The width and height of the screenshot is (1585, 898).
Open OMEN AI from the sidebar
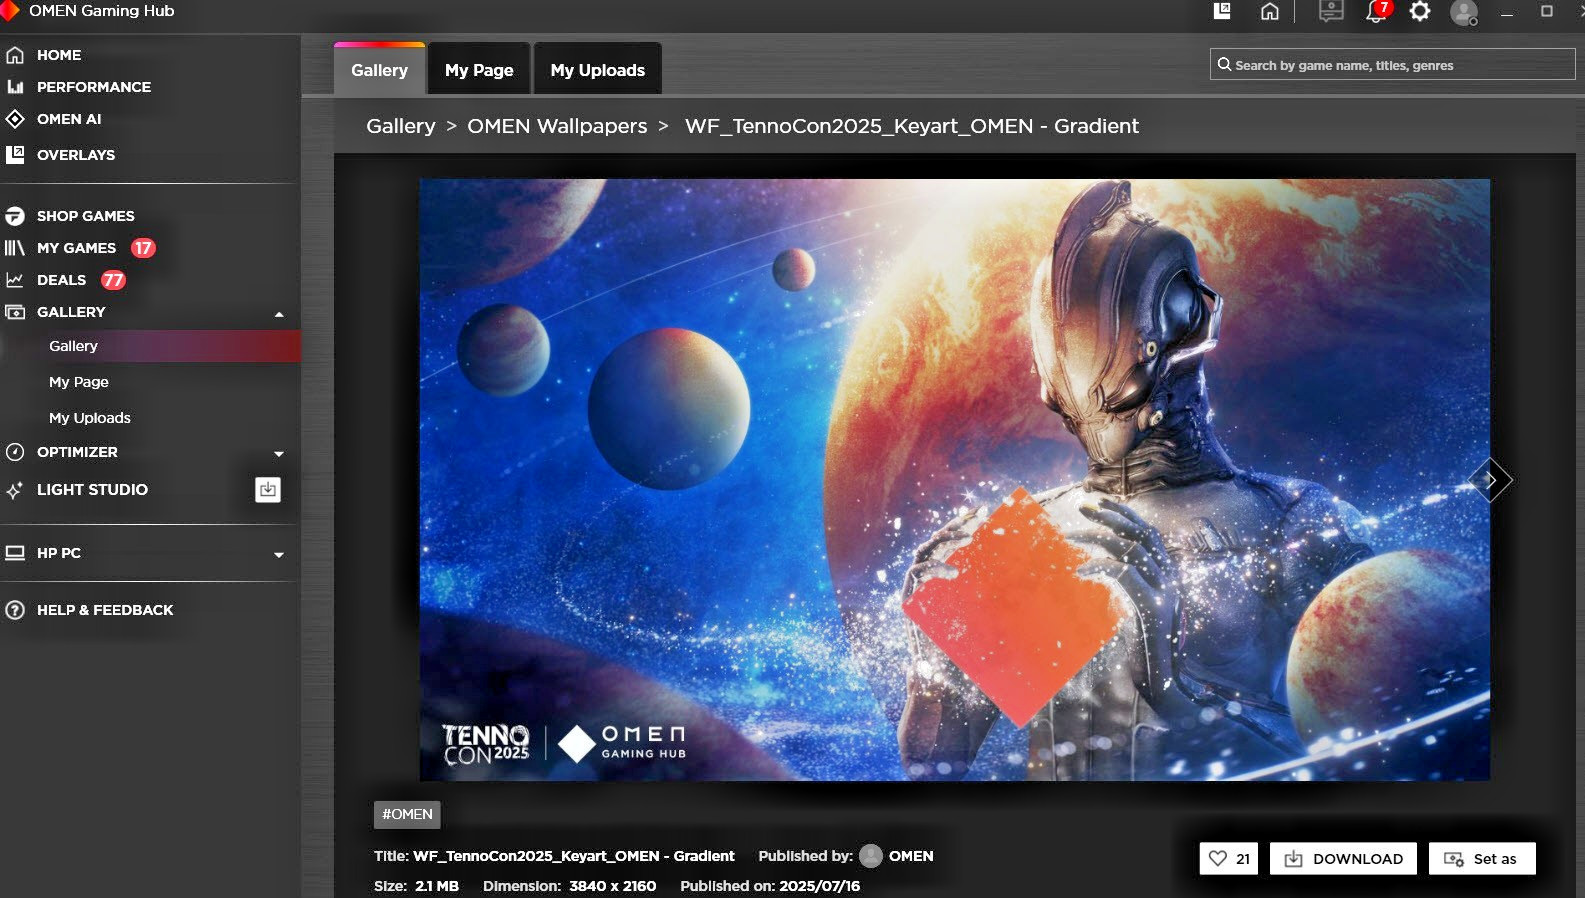[x=69, y=119]
